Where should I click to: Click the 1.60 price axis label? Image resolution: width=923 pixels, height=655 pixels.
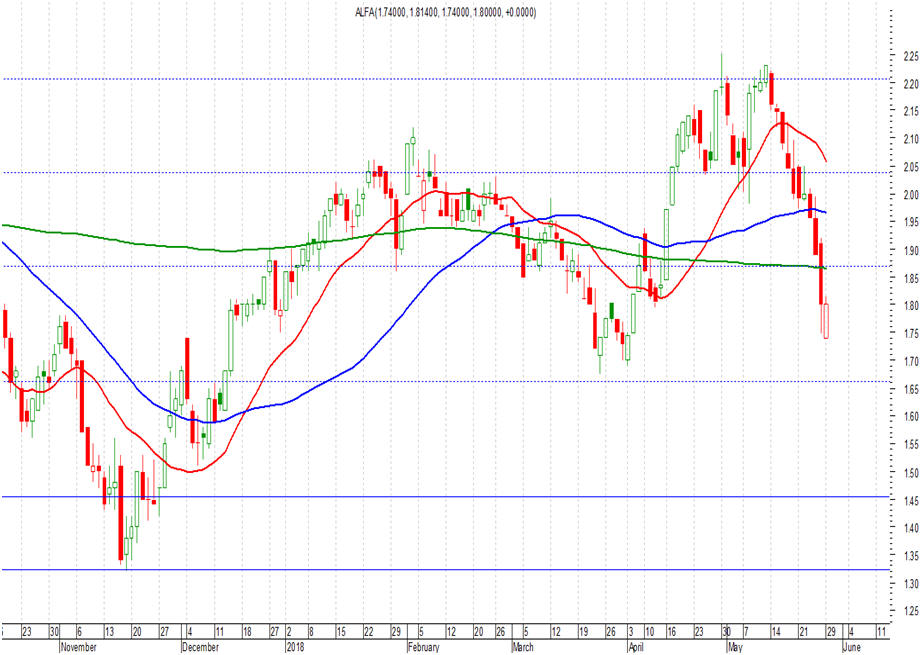tap(911, 417)
